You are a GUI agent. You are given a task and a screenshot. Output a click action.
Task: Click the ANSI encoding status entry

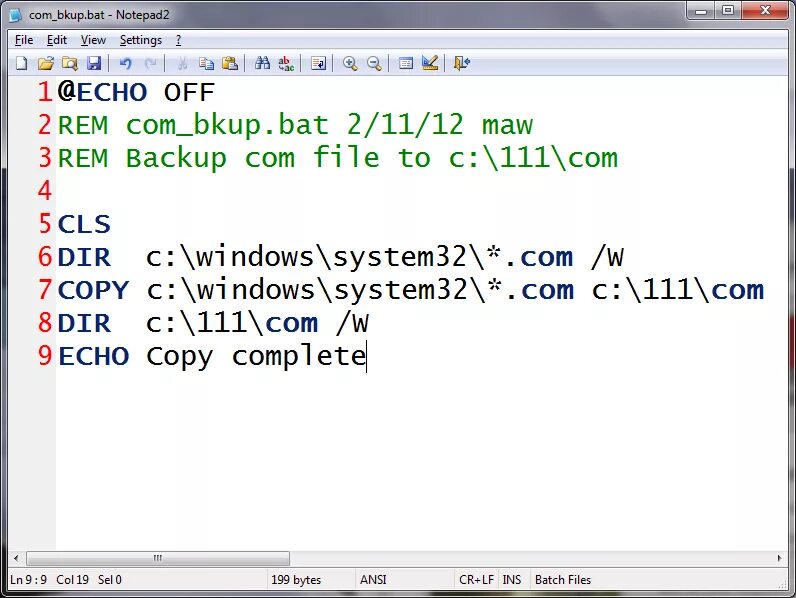click(373, 580)
